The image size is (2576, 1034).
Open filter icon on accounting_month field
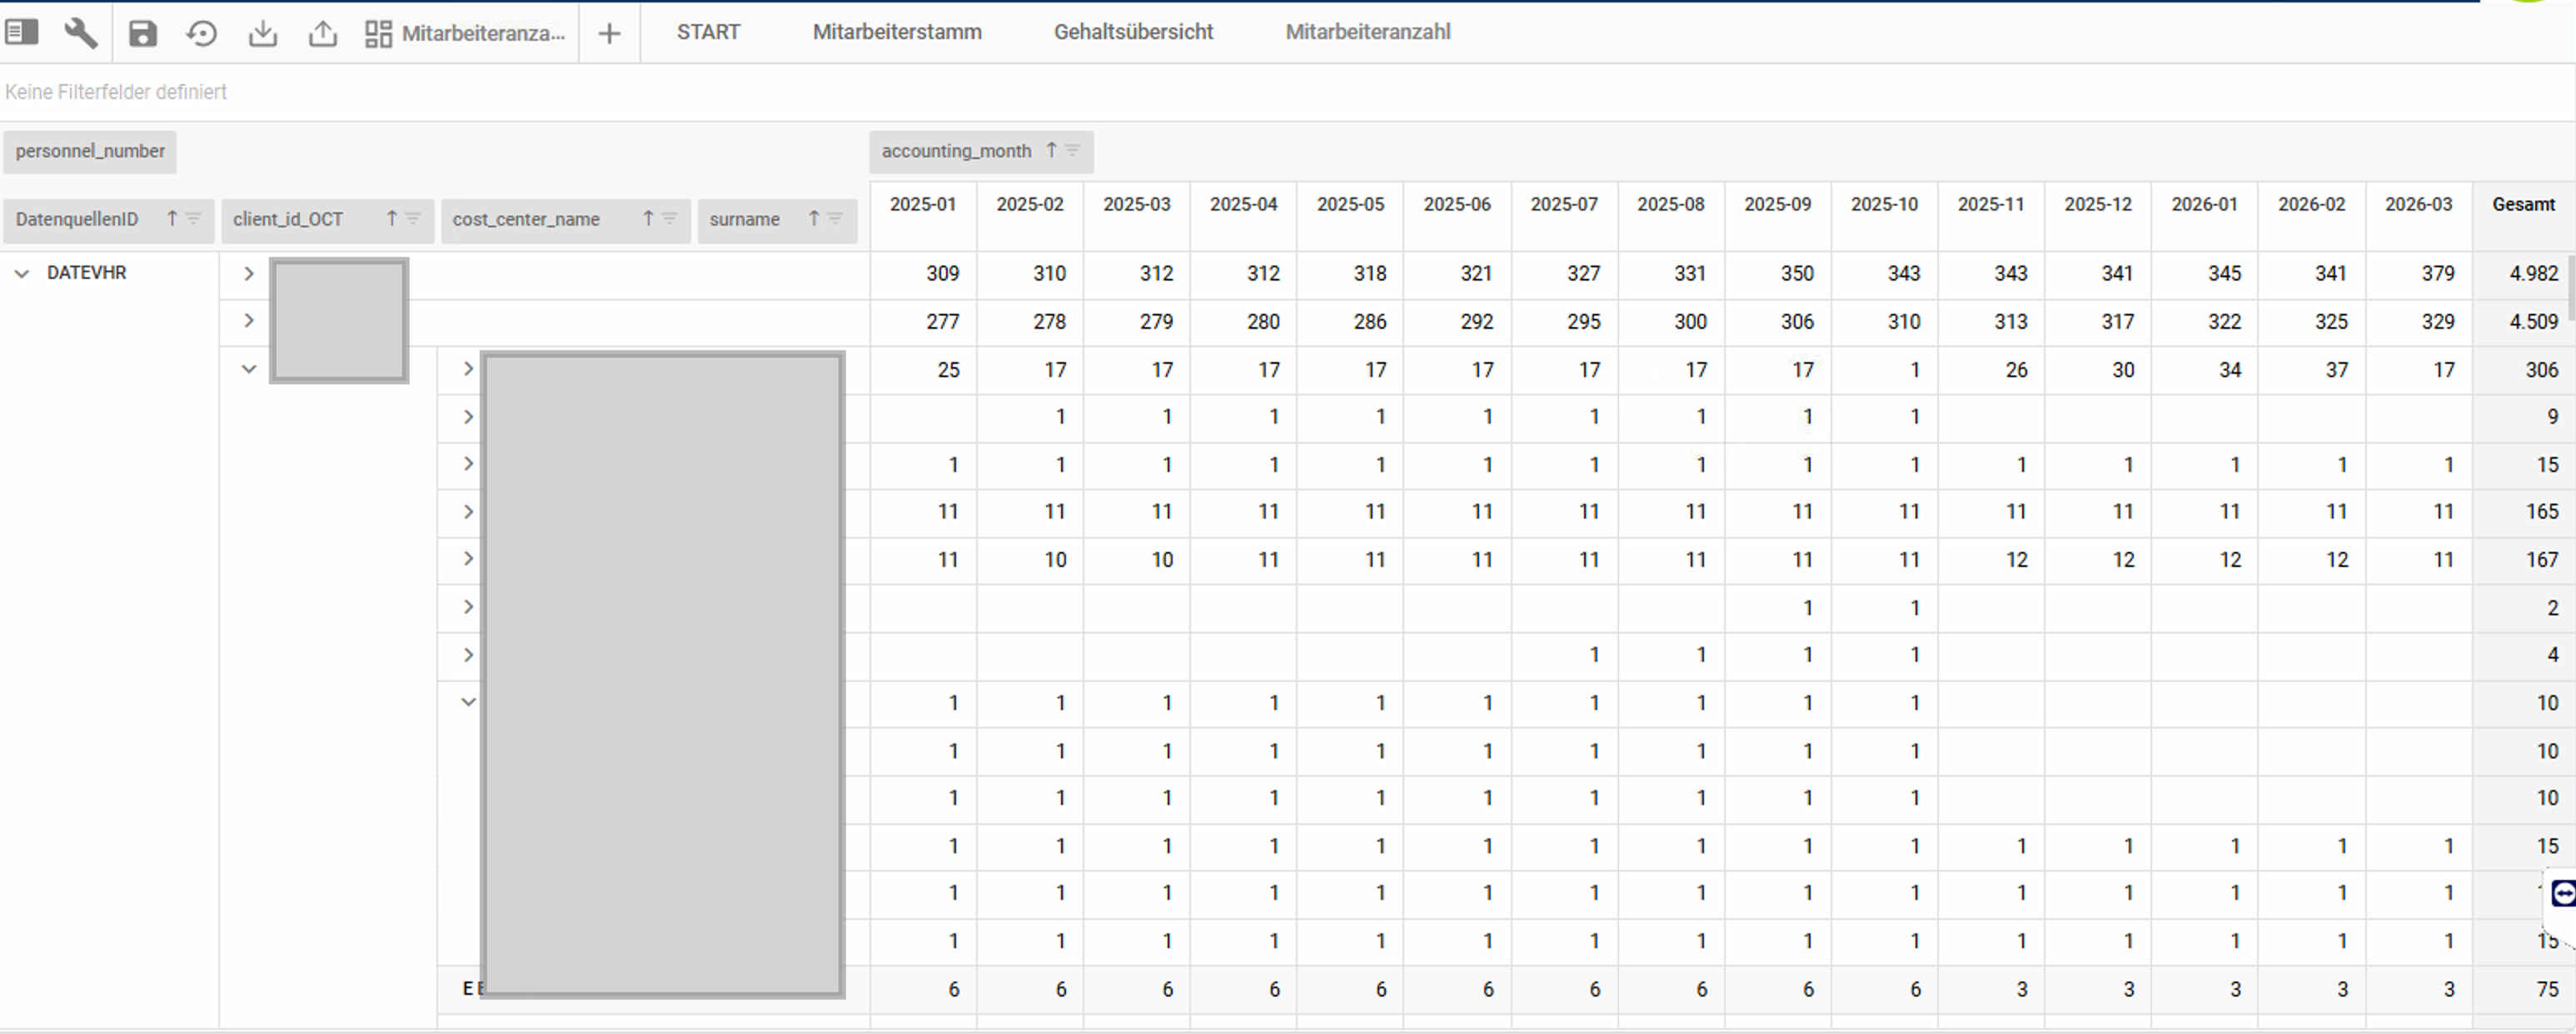click(1072, 150)
